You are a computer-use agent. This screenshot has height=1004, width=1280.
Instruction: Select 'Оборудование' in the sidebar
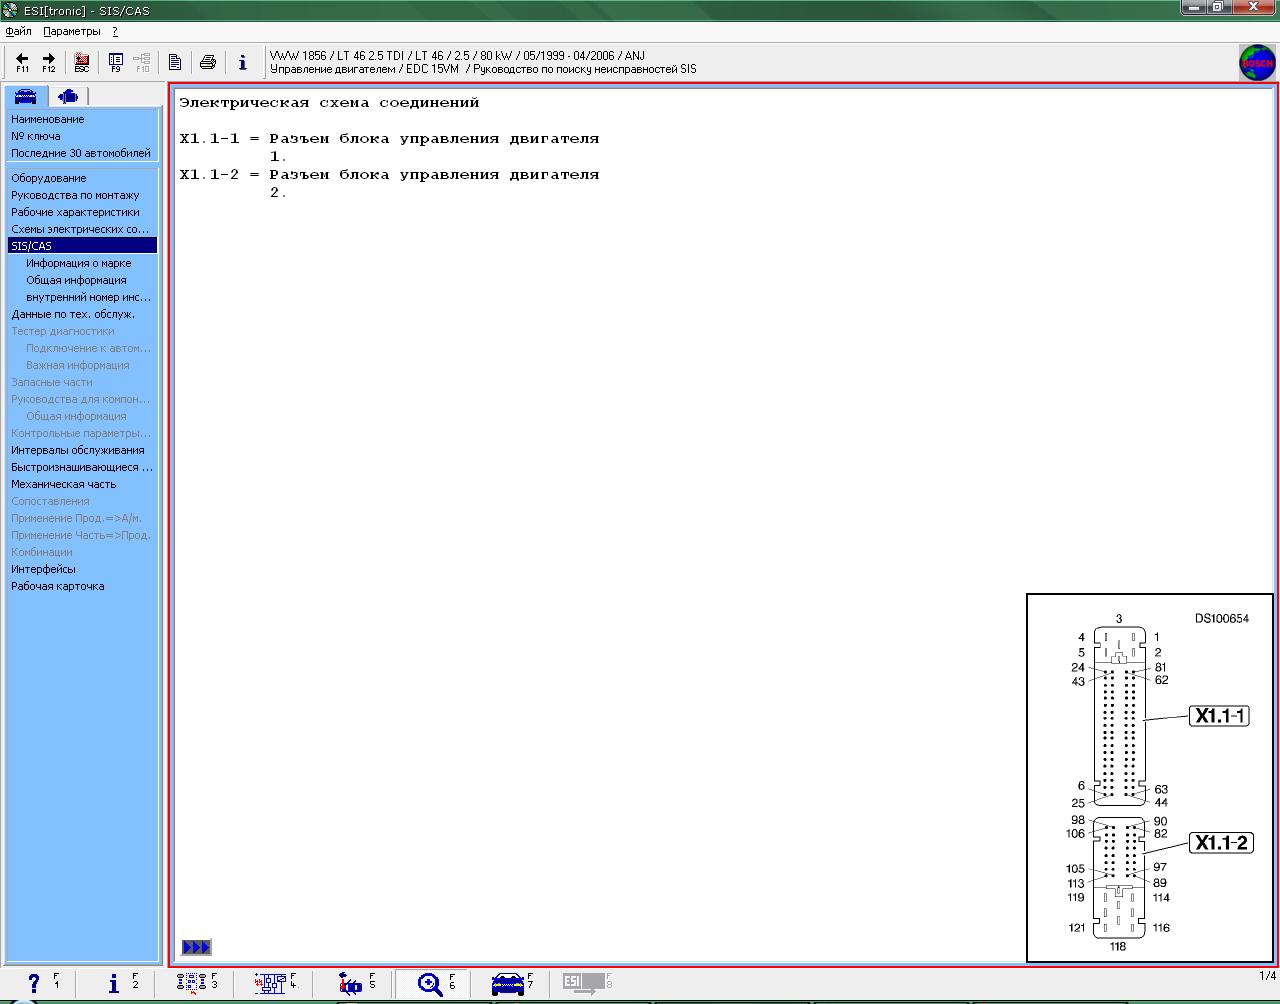point(48,178)
